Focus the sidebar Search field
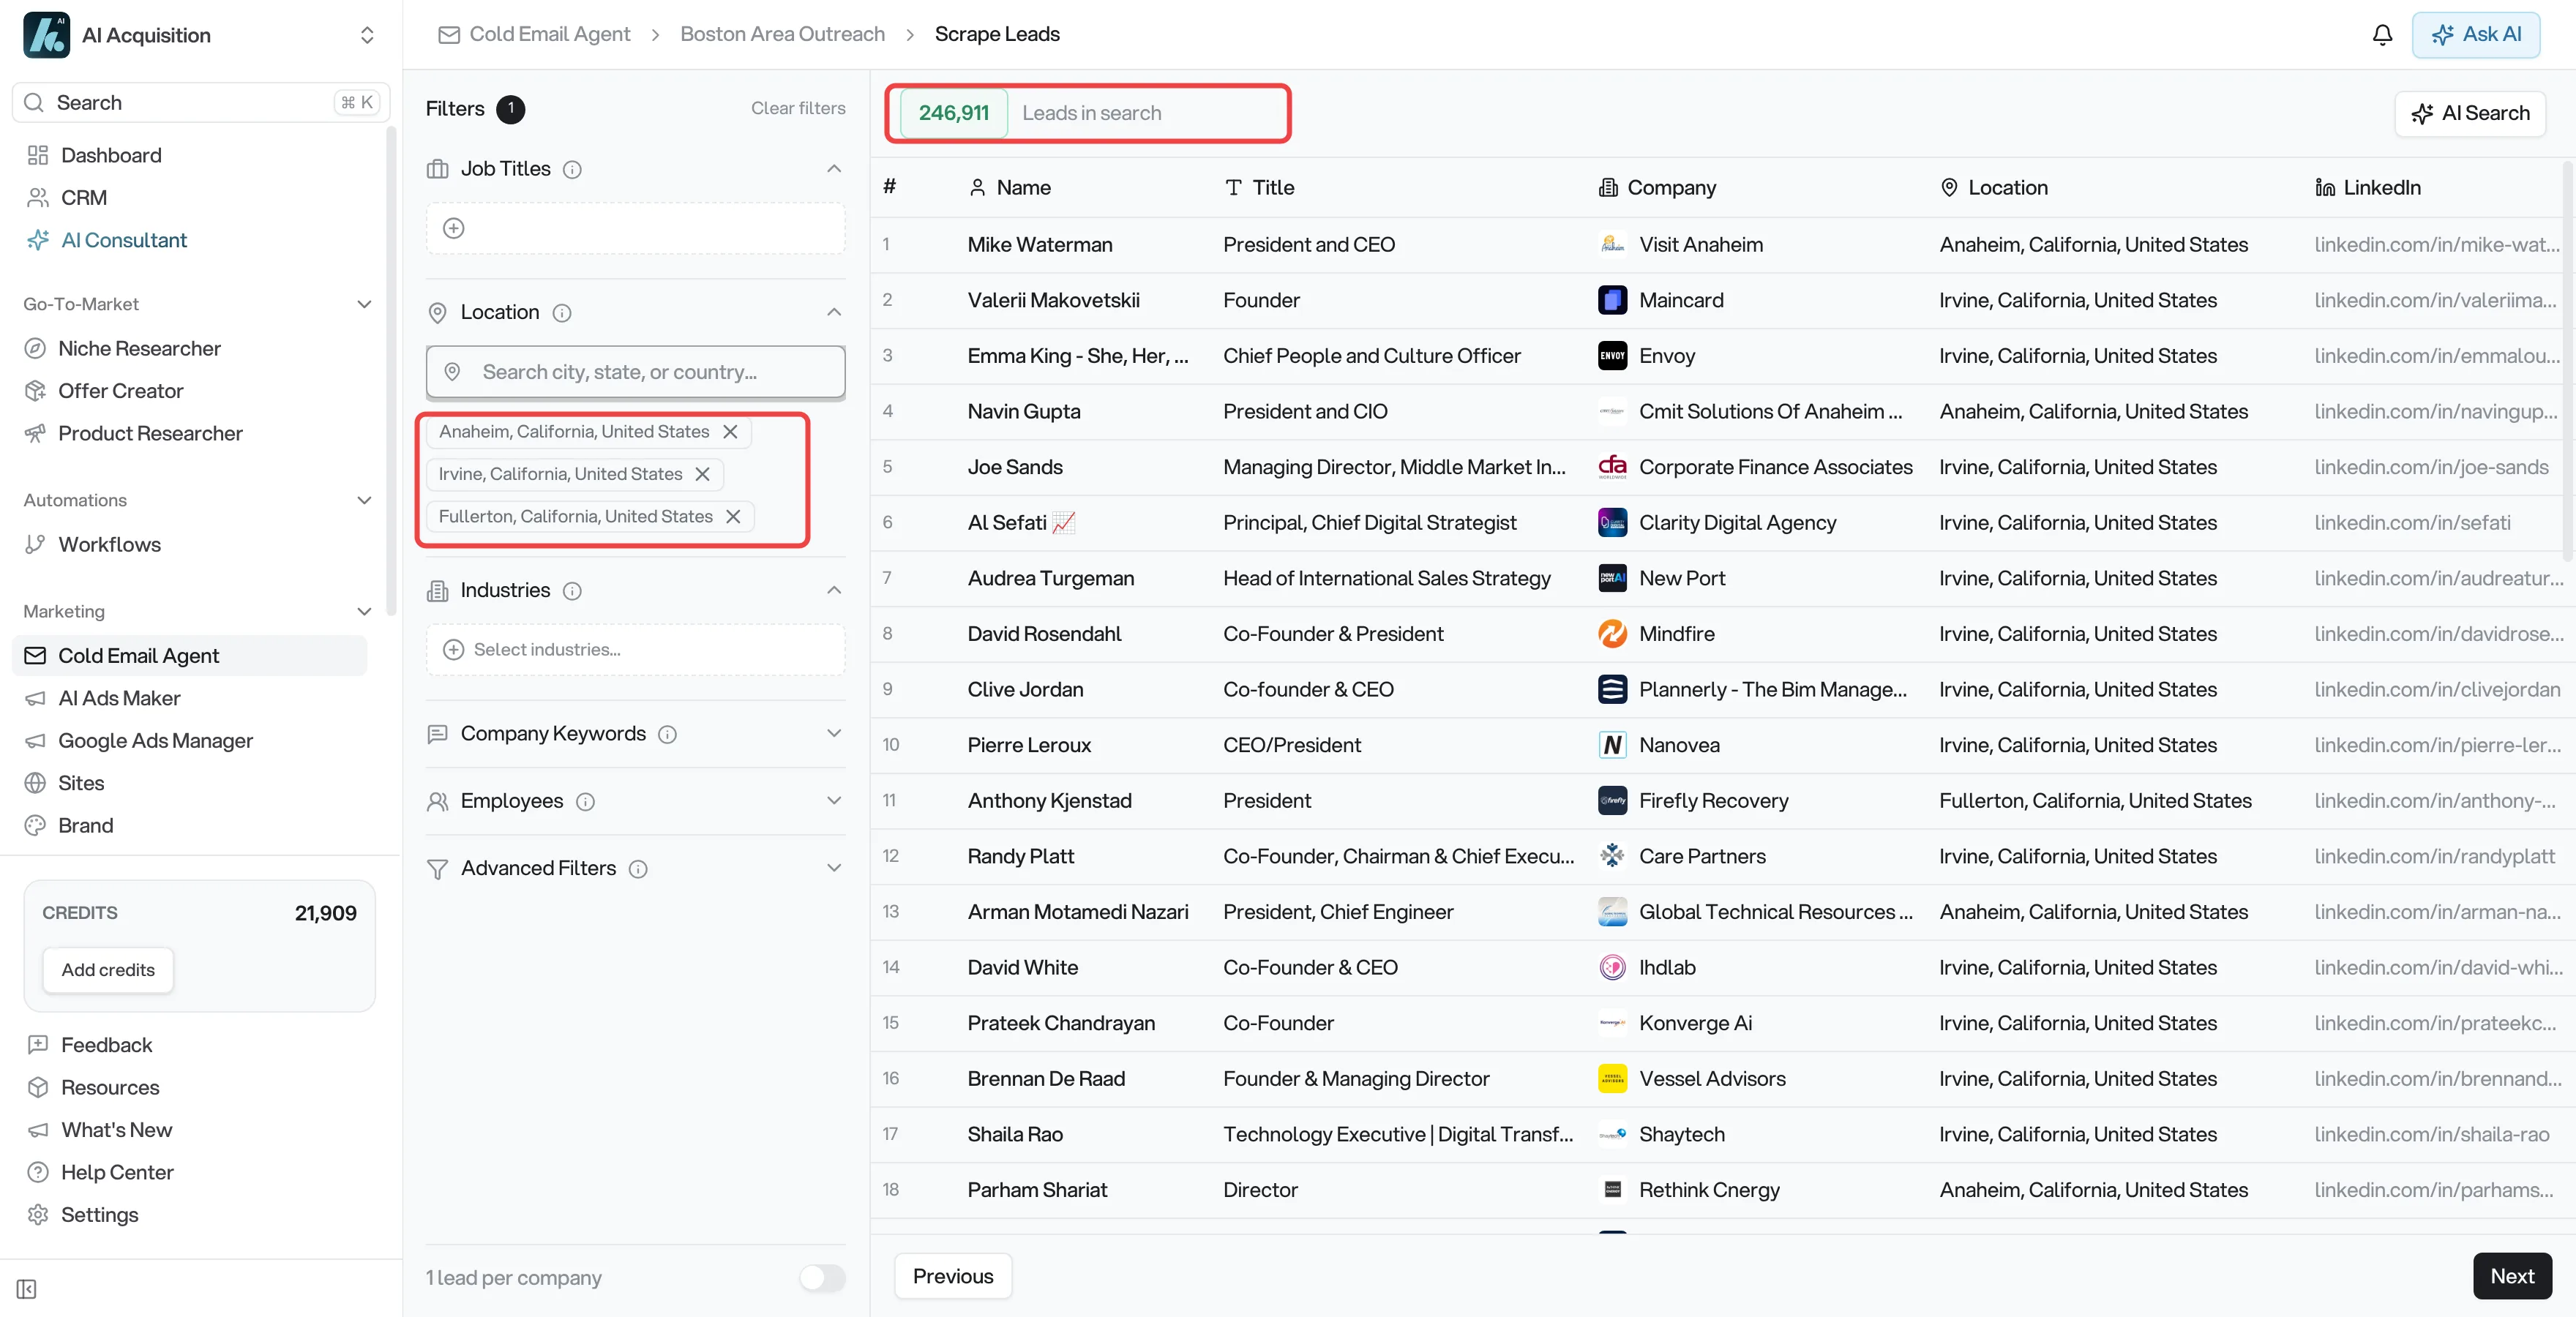This screenshot has width=2576, height=1317. pos(200,103)
